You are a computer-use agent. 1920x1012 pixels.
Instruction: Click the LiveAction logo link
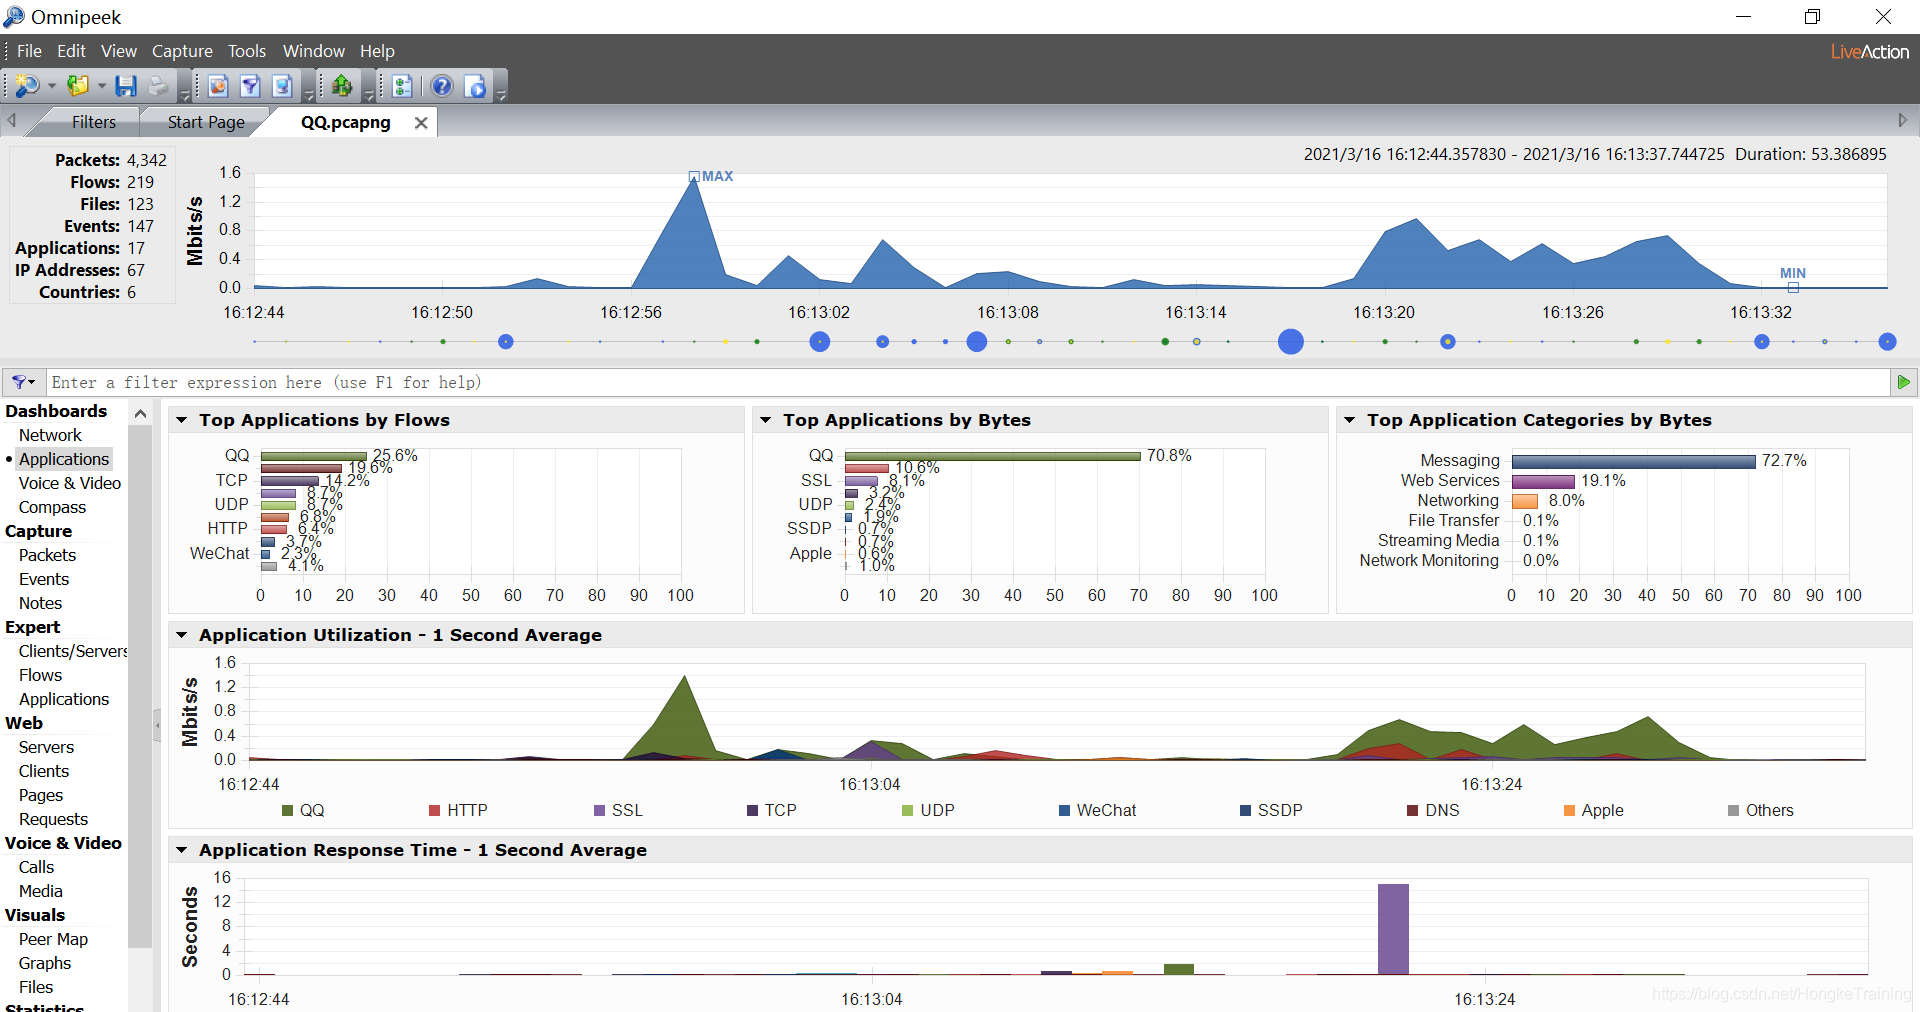coord(1869,52)
